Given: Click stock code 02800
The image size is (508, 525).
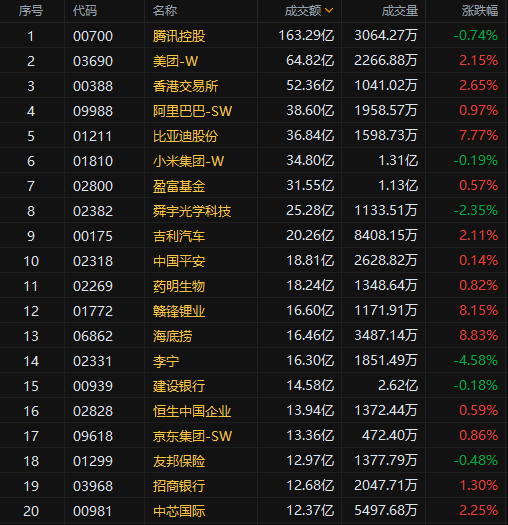Looking at the screenshot, I should pyautogui.click(x=93, y=186).
